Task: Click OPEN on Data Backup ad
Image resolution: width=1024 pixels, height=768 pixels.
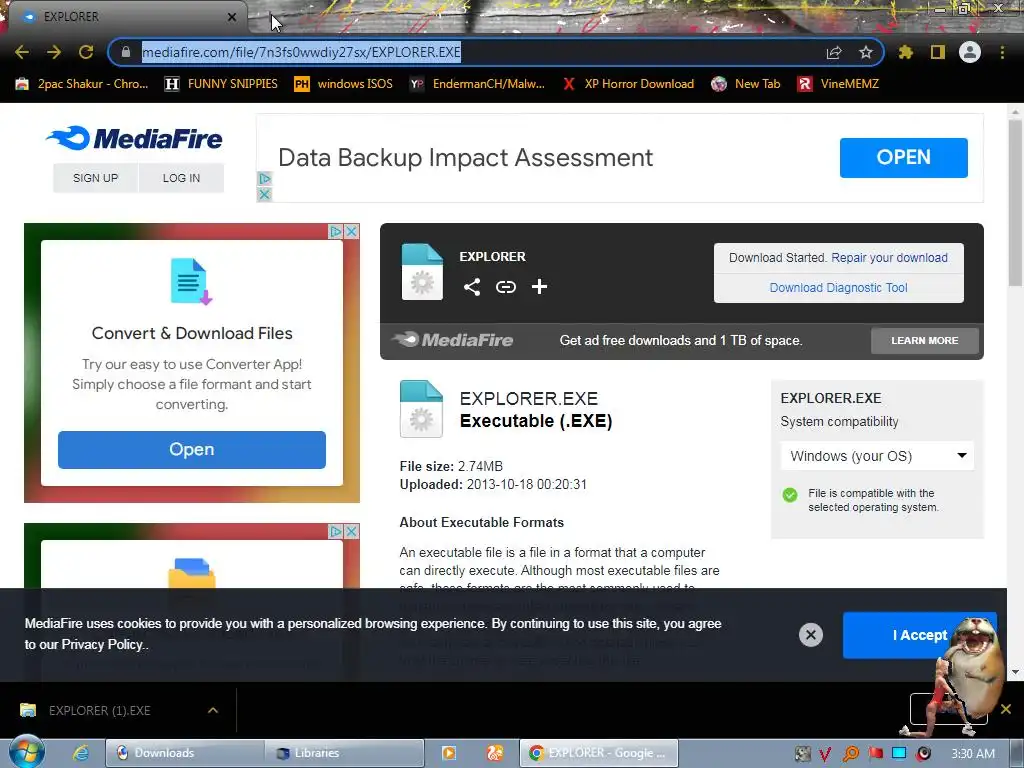Action: tap(903, 157)
